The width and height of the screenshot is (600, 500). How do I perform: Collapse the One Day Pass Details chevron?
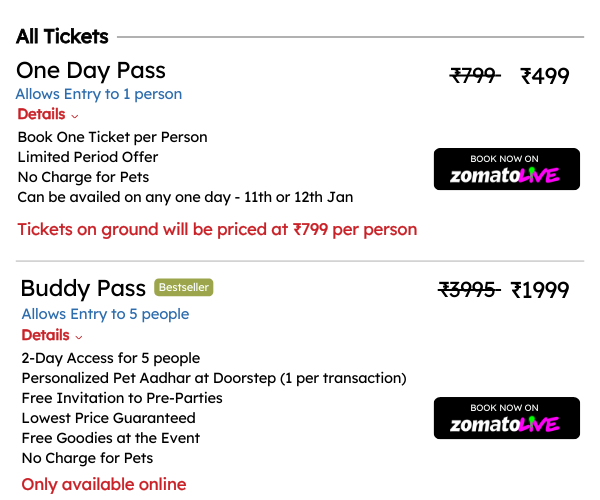75,116
